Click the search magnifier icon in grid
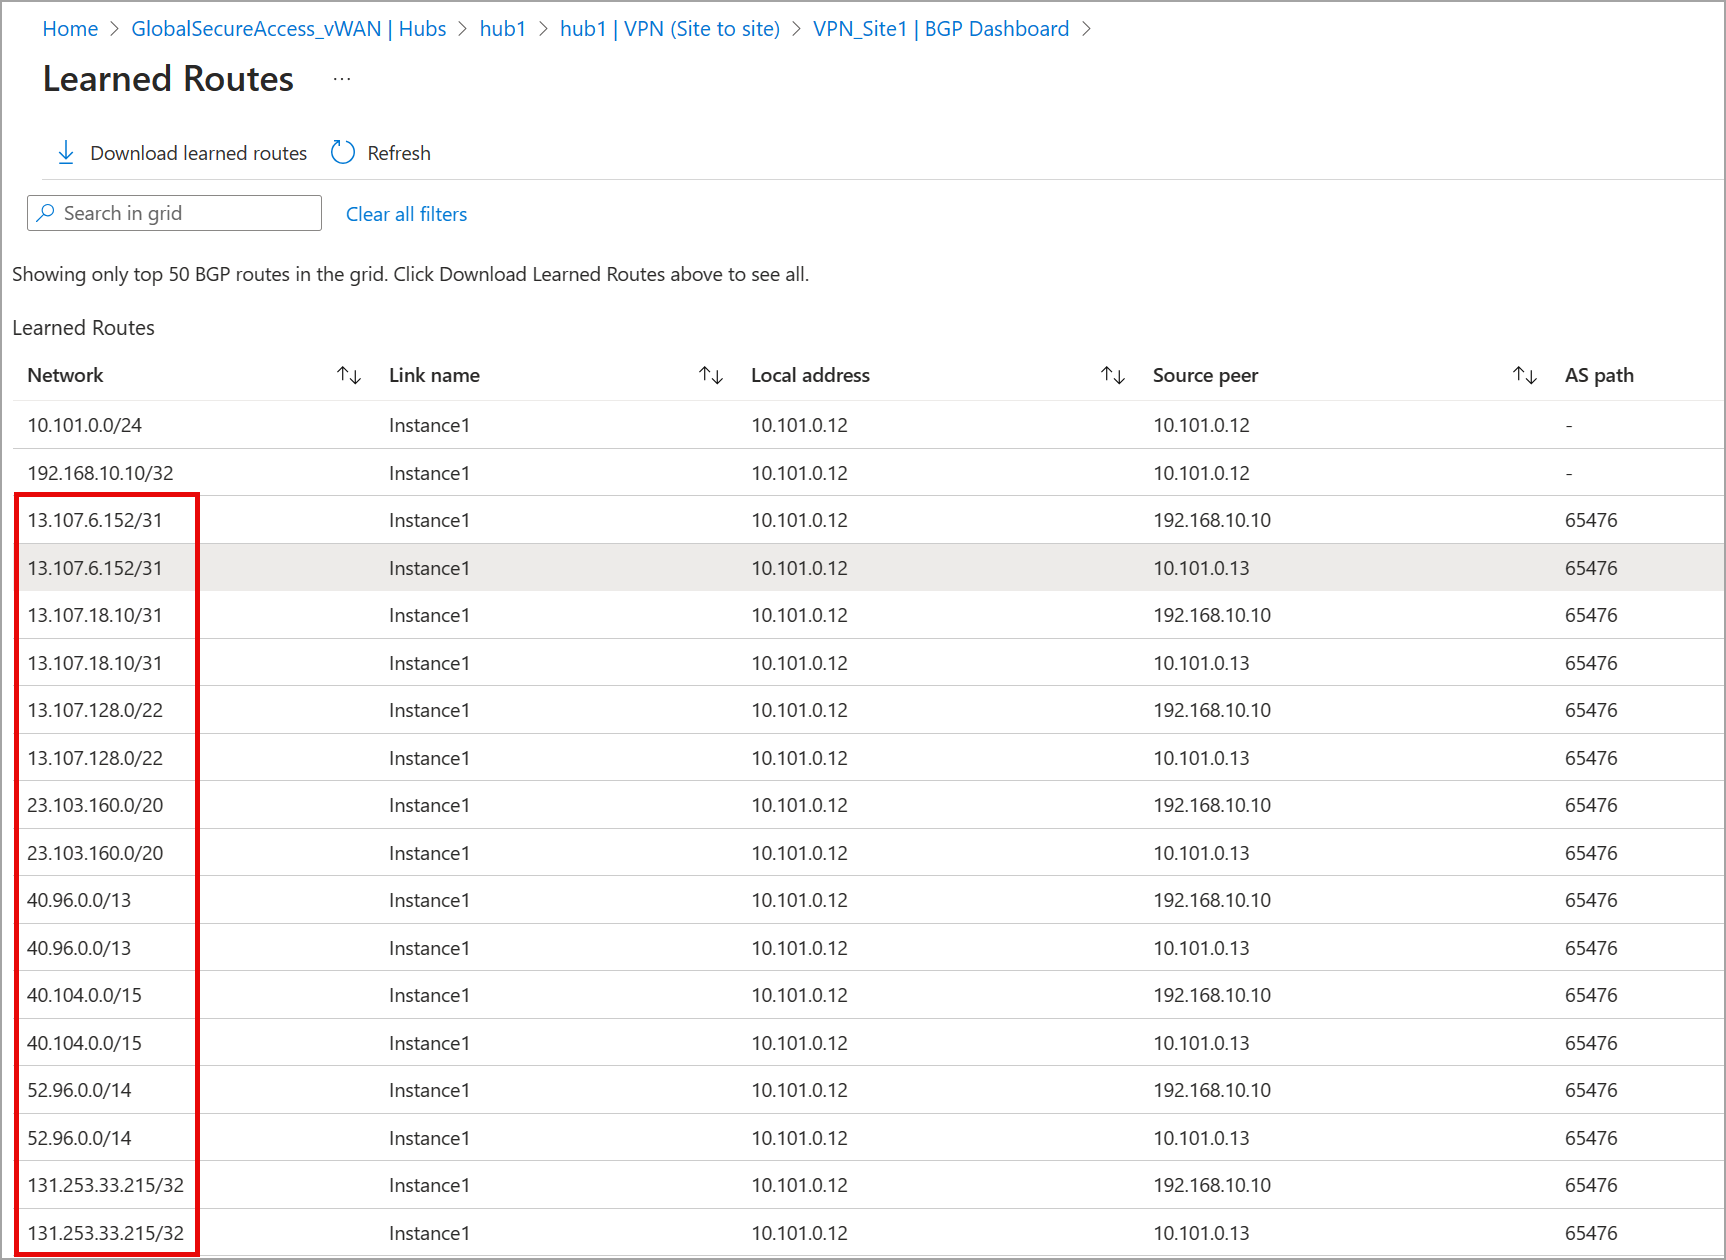Screen dimensions: 1726x1260 pyautogui.click(x=45, y=213)
